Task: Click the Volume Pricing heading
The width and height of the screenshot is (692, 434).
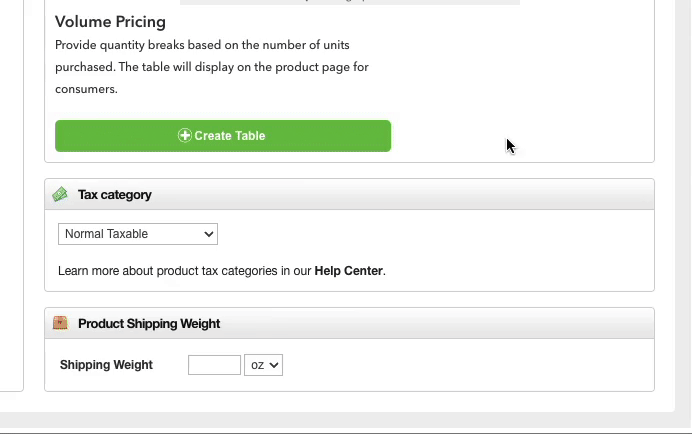Action: [110, 22]
